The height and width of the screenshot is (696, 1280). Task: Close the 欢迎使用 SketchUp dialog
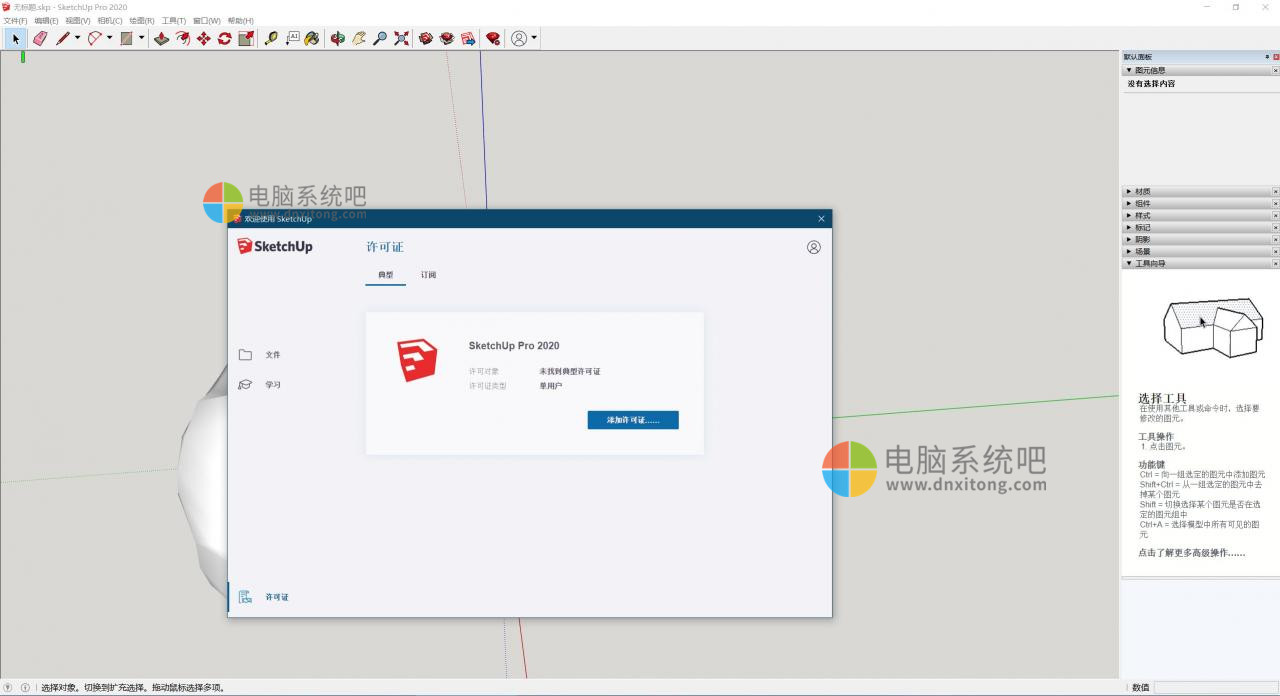click(822, 219)
